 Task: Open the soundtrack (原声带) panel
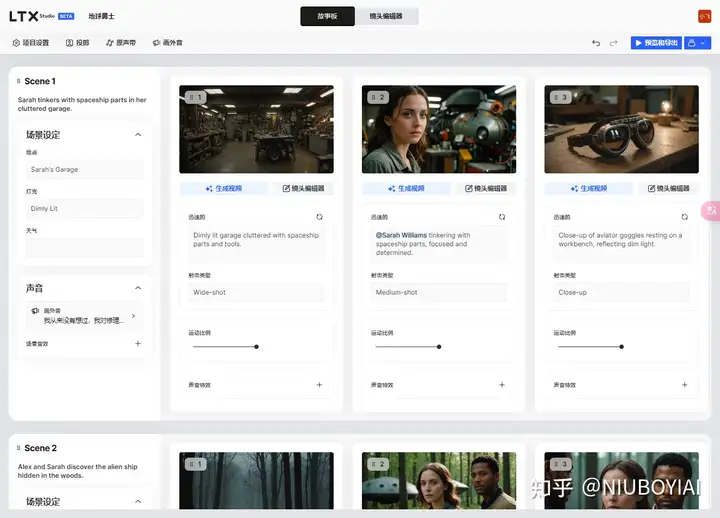coord(121,43)
